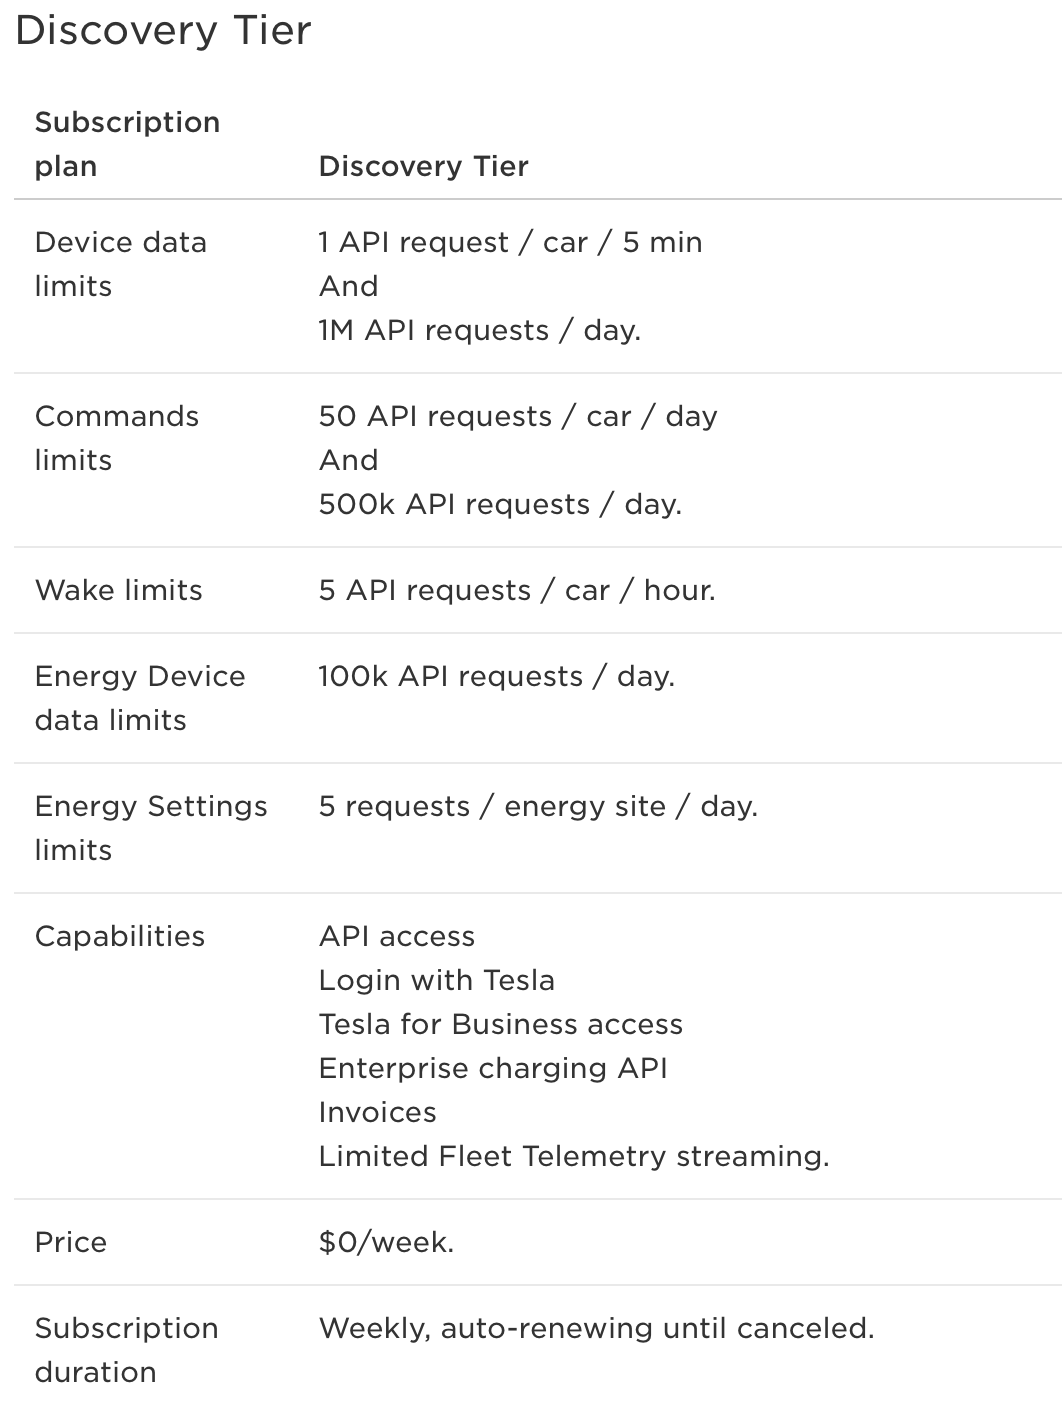Image resolution: width=1062 pixels, height=1406 pixels.
Task: Click 5 requests / energy site / day text
Action: click(538, 806)
